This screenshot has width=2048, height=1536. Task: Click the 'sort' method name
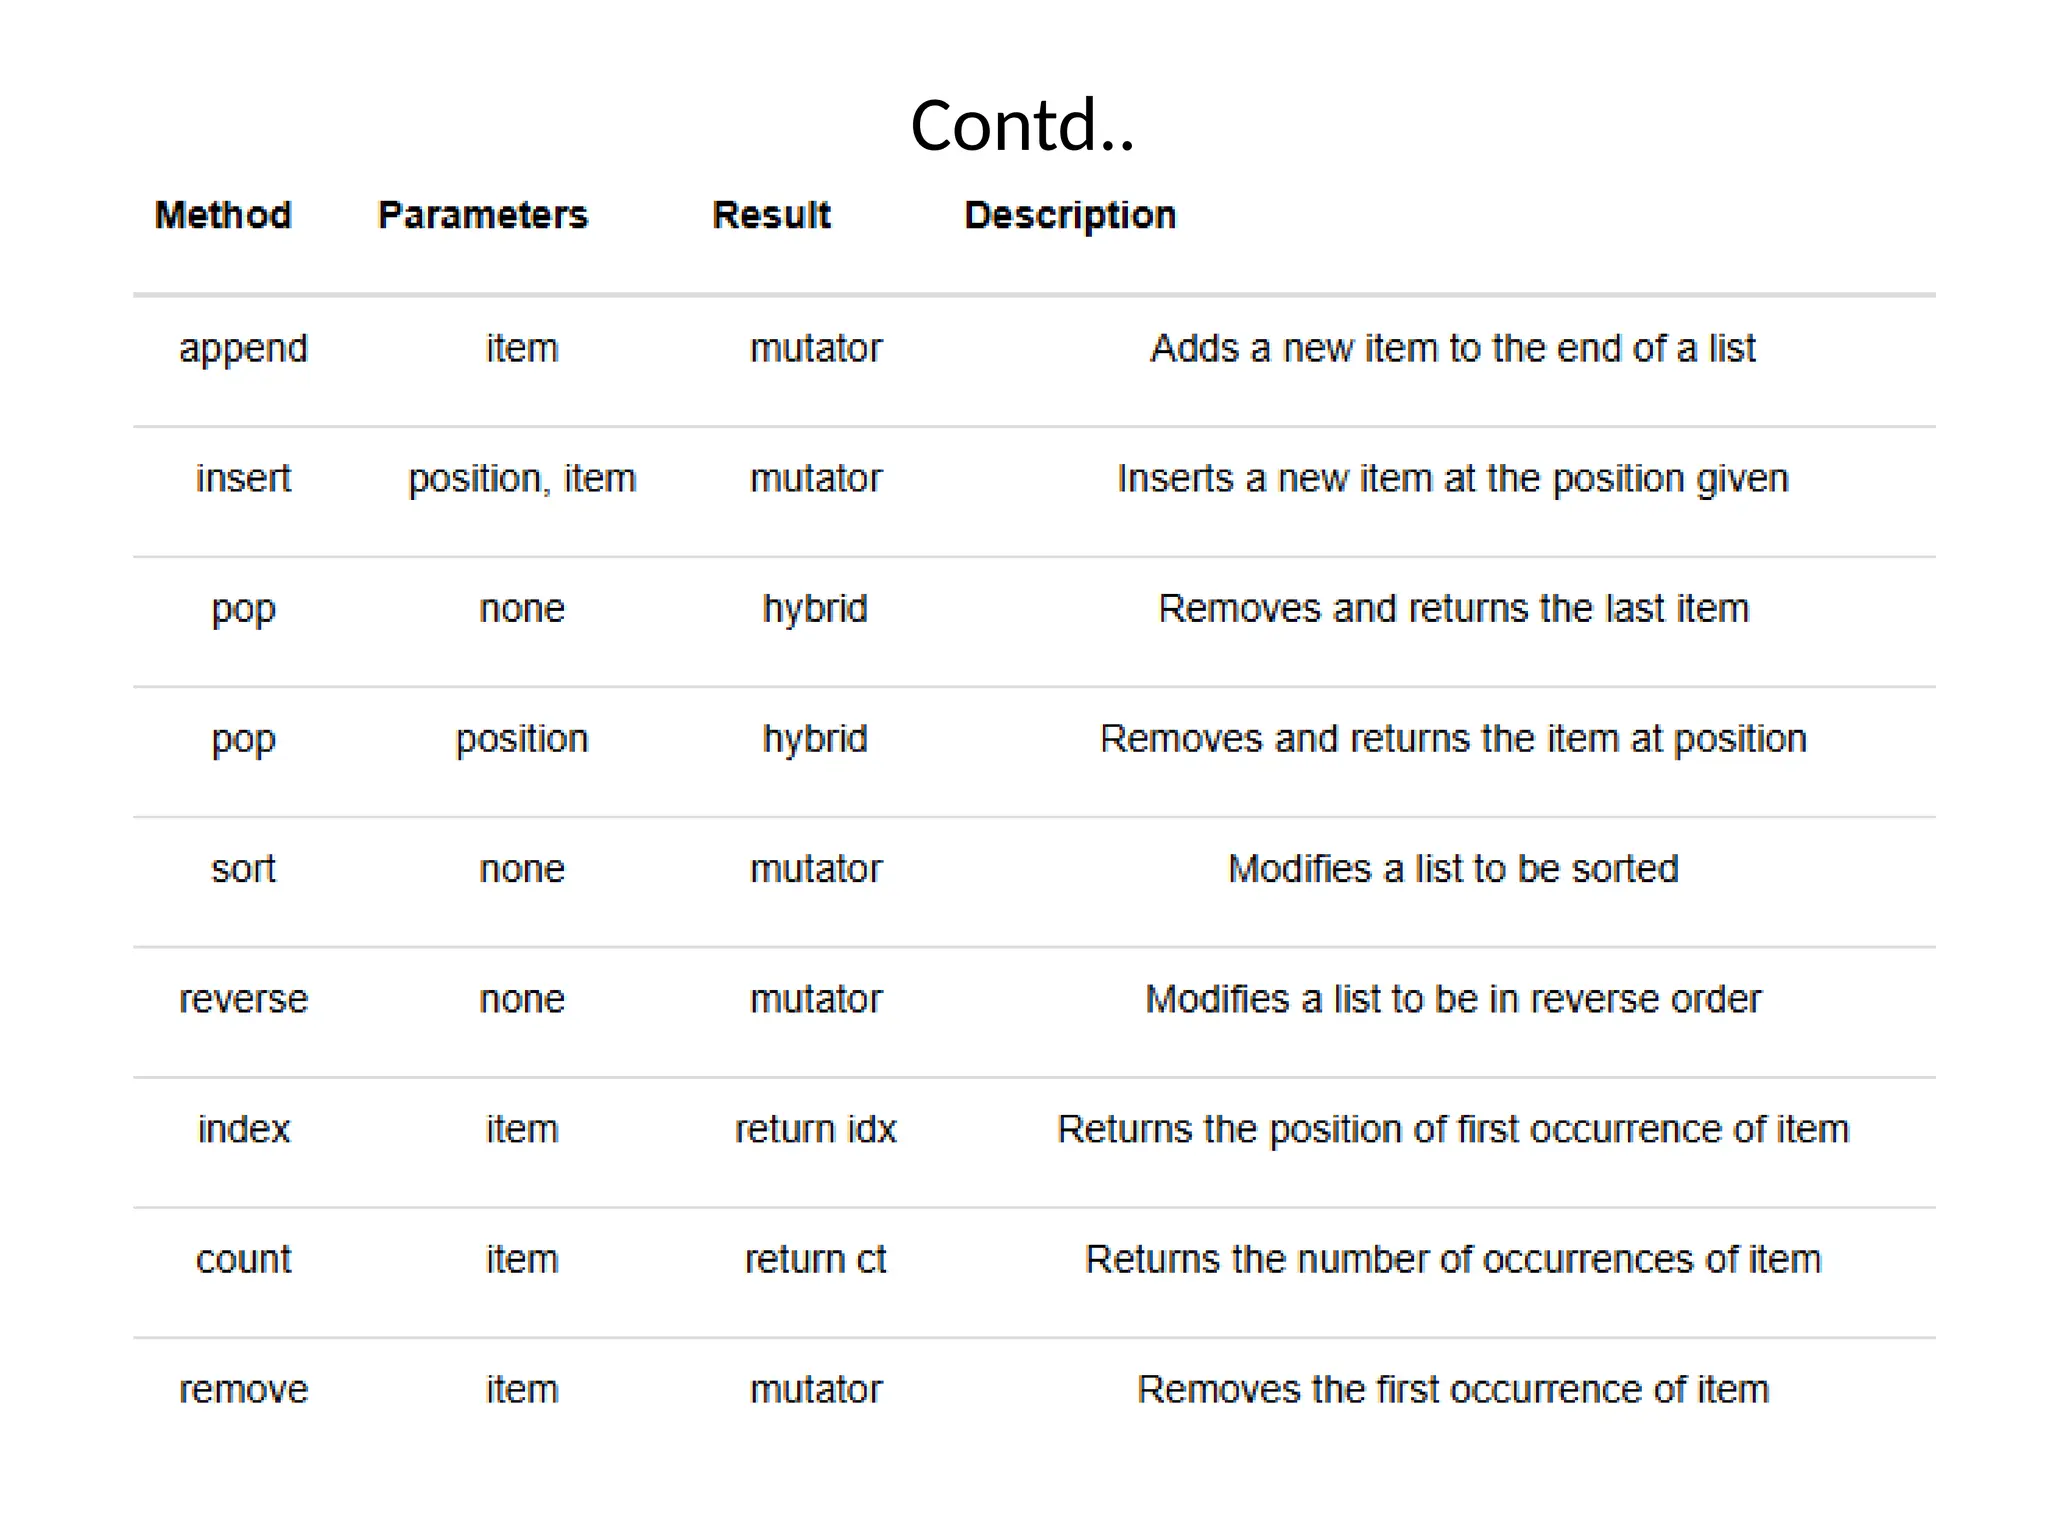pyautogui.click(x=243, y=869)
